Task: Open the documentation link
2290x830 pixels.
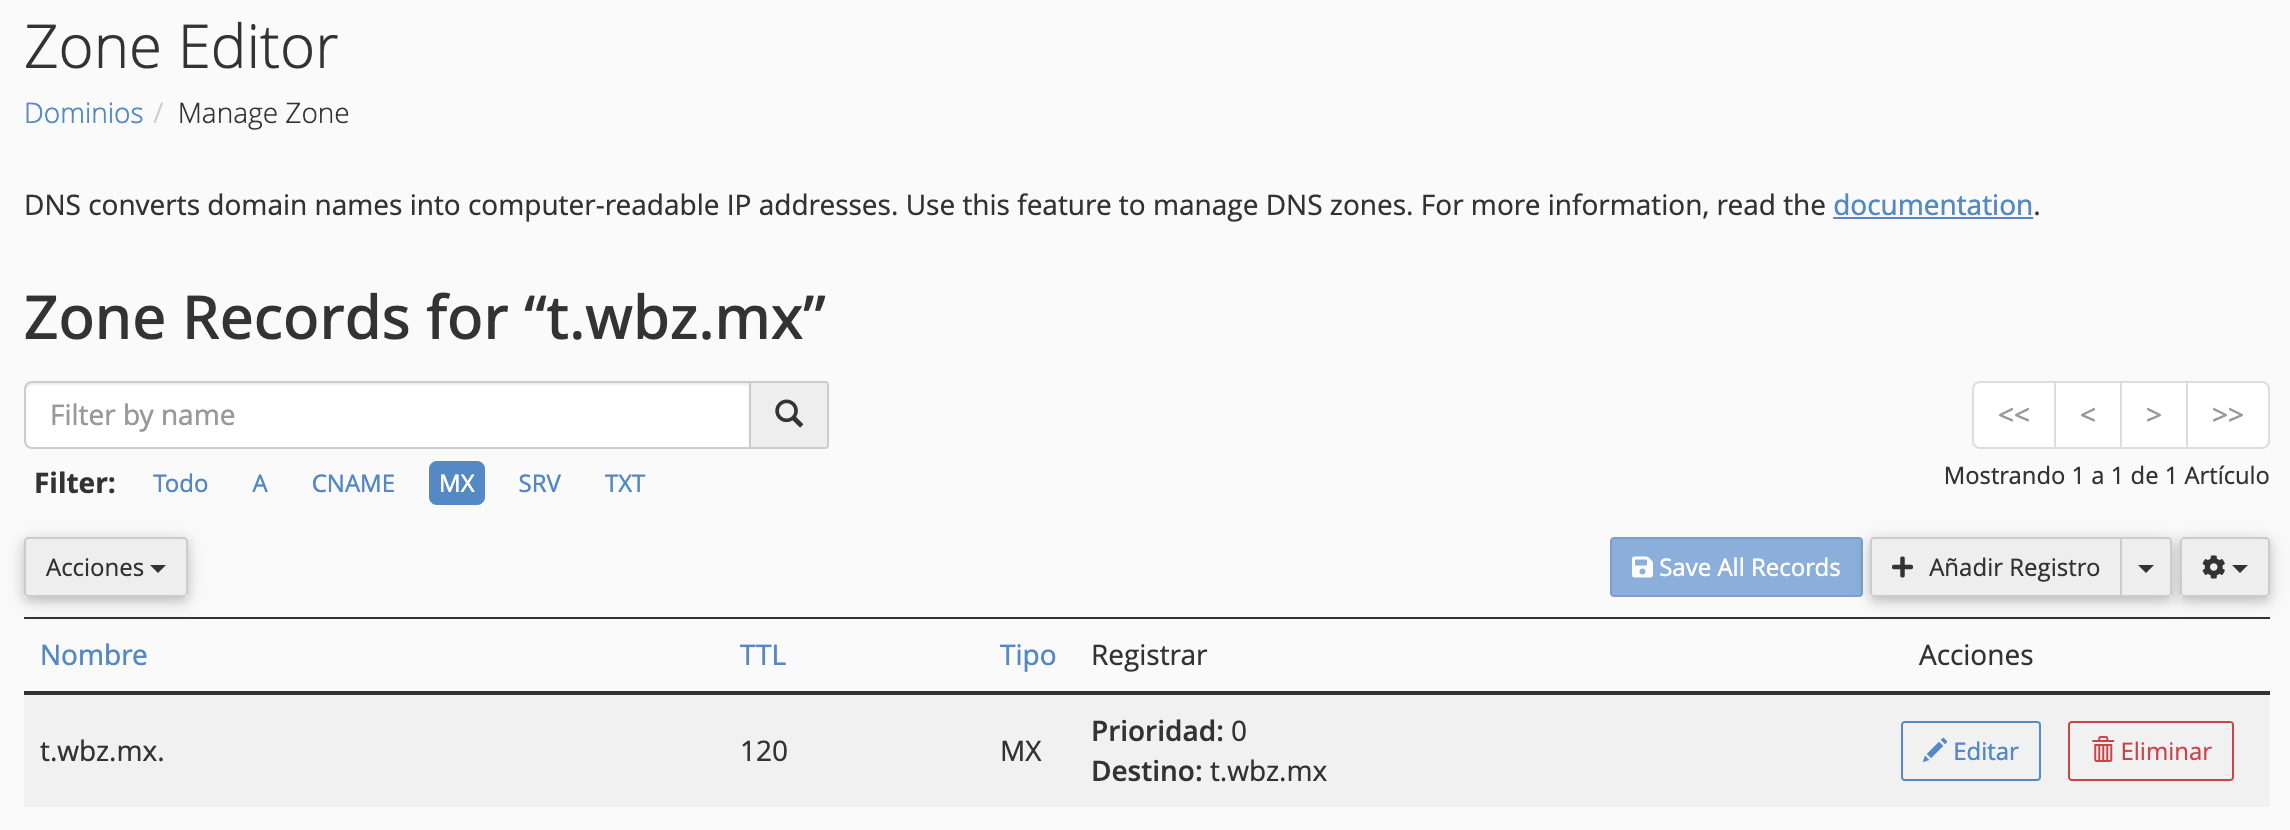Action: (x=1932, y=205)
